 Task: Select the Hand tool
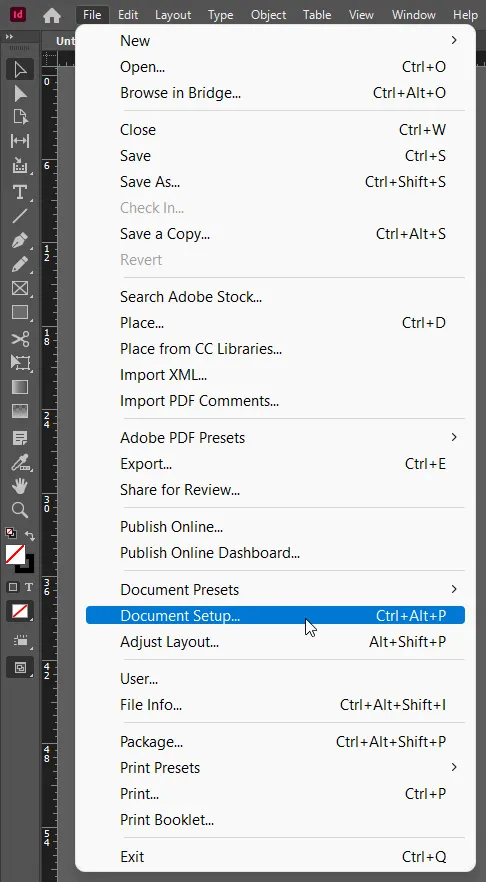(x=20, y=485)
